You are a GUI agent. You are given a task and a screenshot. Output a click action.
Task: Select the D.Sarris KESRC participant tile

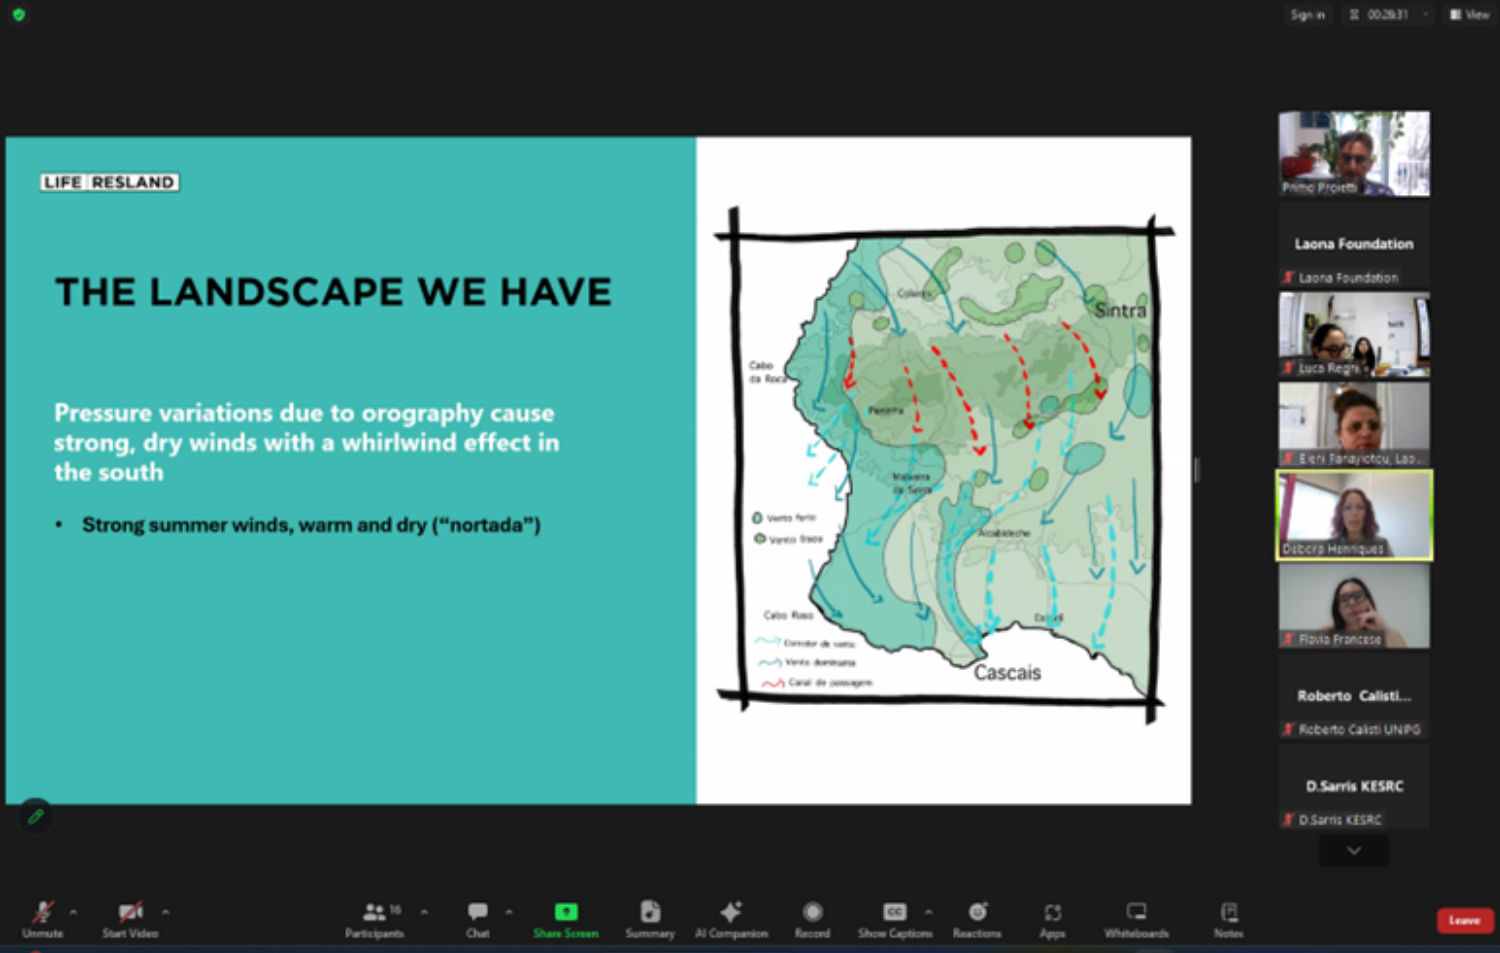click(x=1354, y=786)
